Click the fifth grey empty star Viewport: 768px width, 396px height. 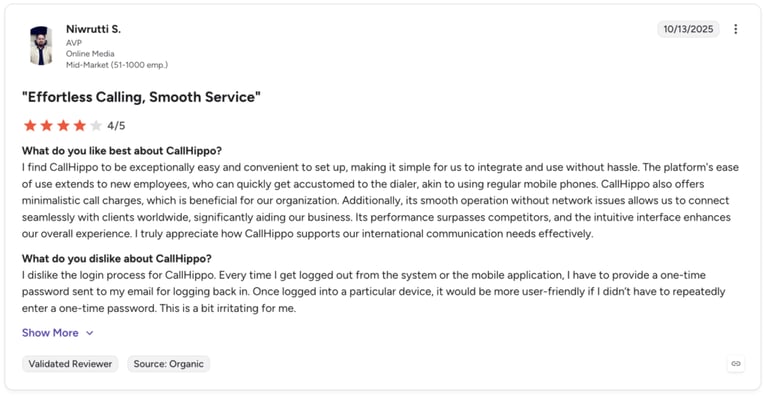96,126
